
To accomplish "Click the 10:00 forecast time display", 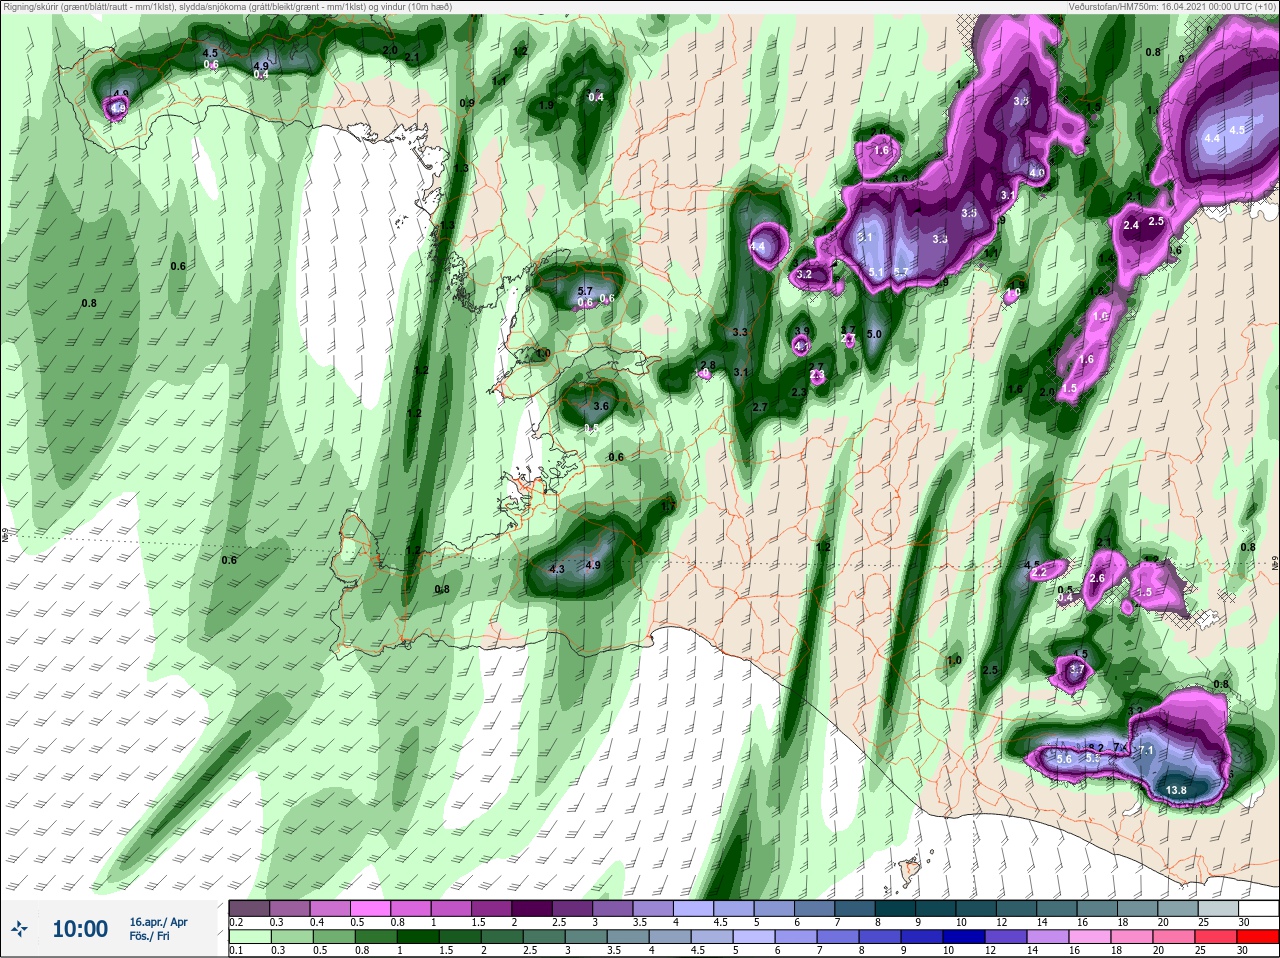I will pyautogui.click(x=80, y=929).
